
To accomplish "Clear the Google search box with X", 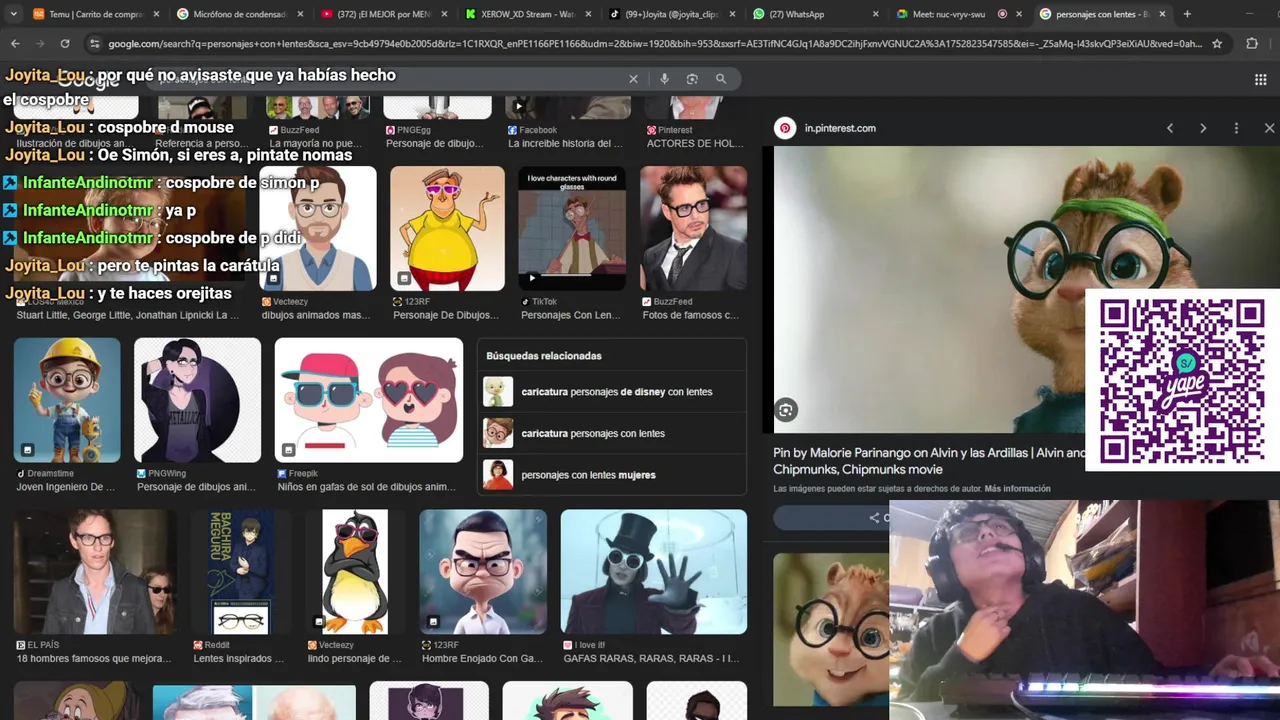I will tap(633, 79).
